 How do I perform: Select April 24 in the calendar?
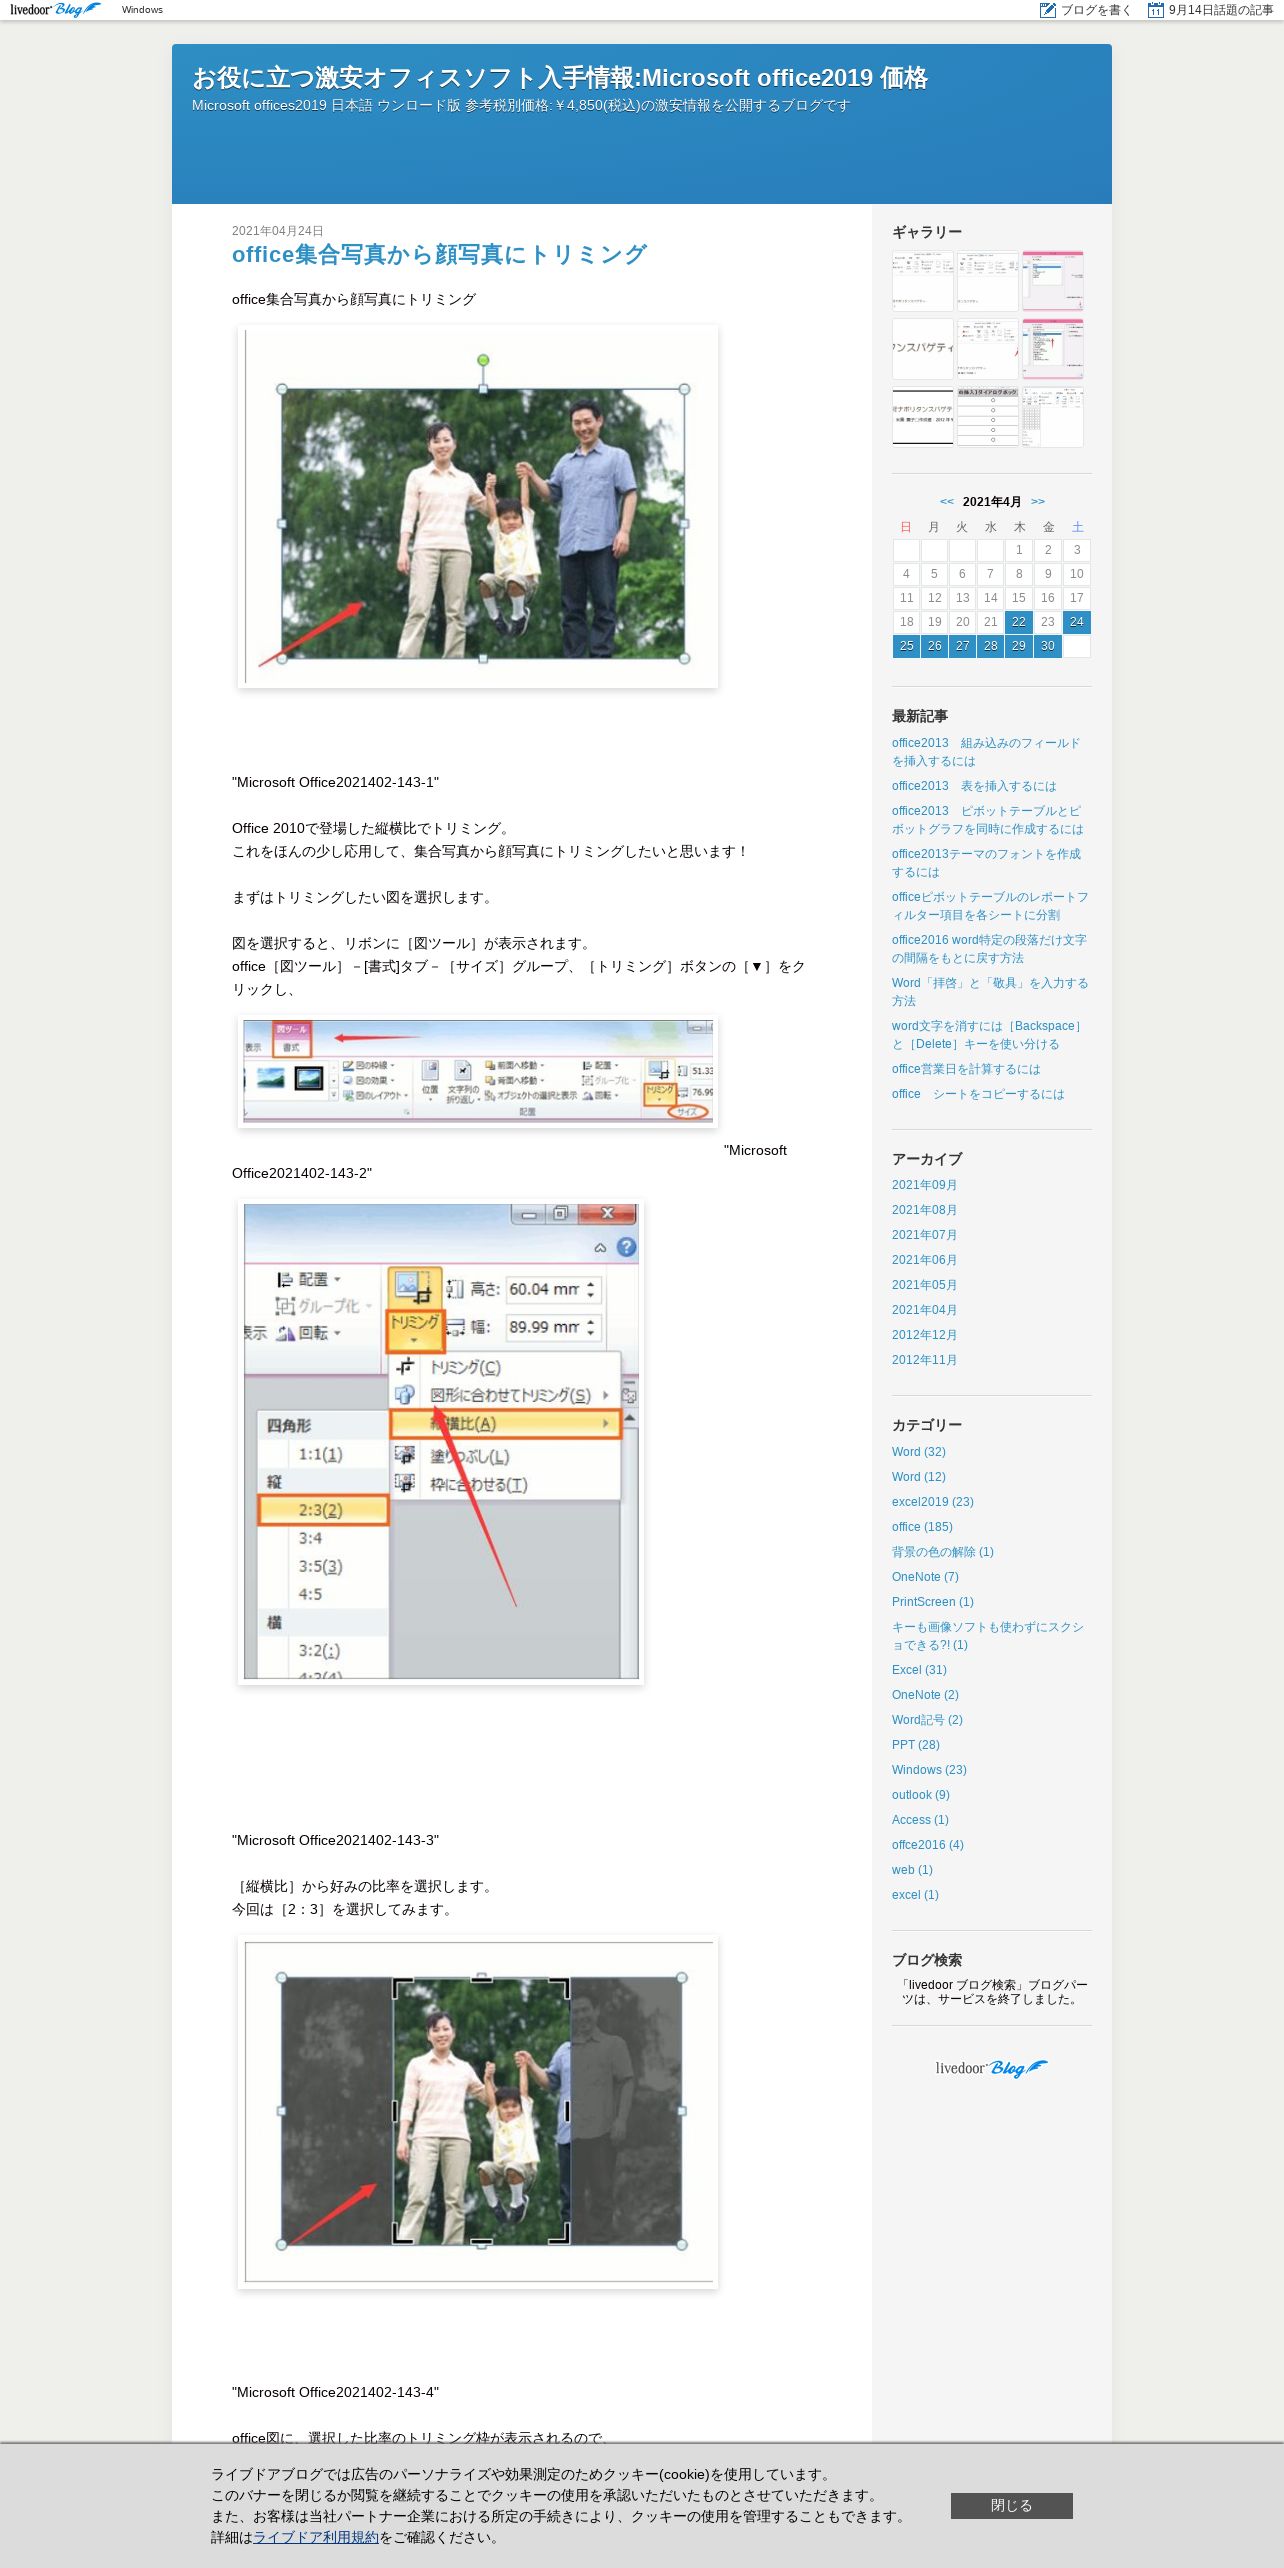pos(1077,622)
